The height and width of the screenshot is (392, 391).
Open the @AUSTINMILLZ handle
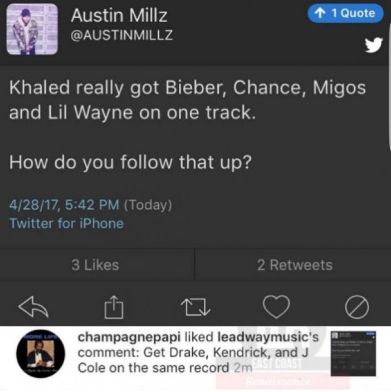point(122,35)
